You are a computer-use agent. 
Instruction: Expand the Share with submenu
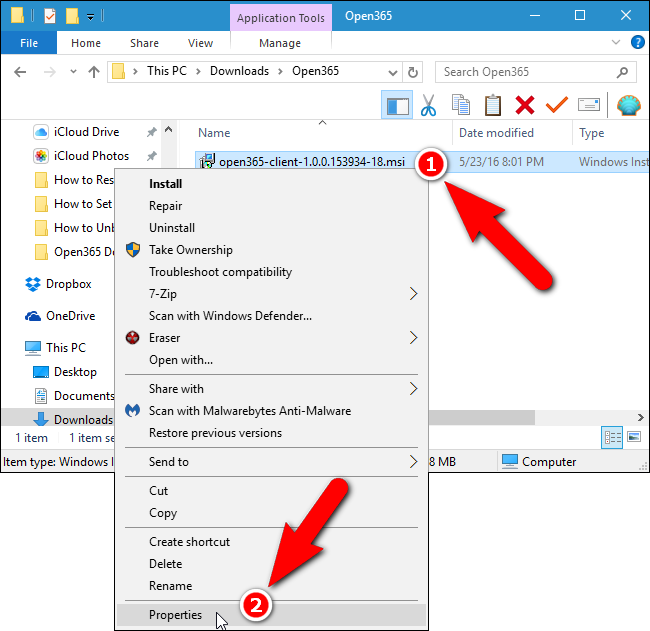coord(413,389)
